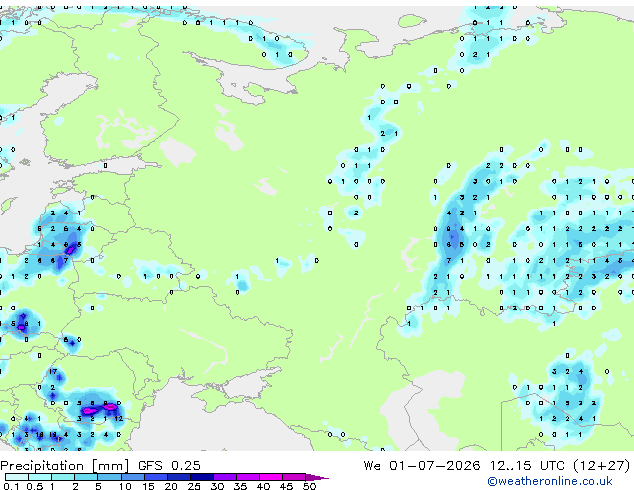Click the "Precipitation [mm]" title text
The width and height of the screenshot is (634, 490).
pyautogui.click(x=65, y=466)
